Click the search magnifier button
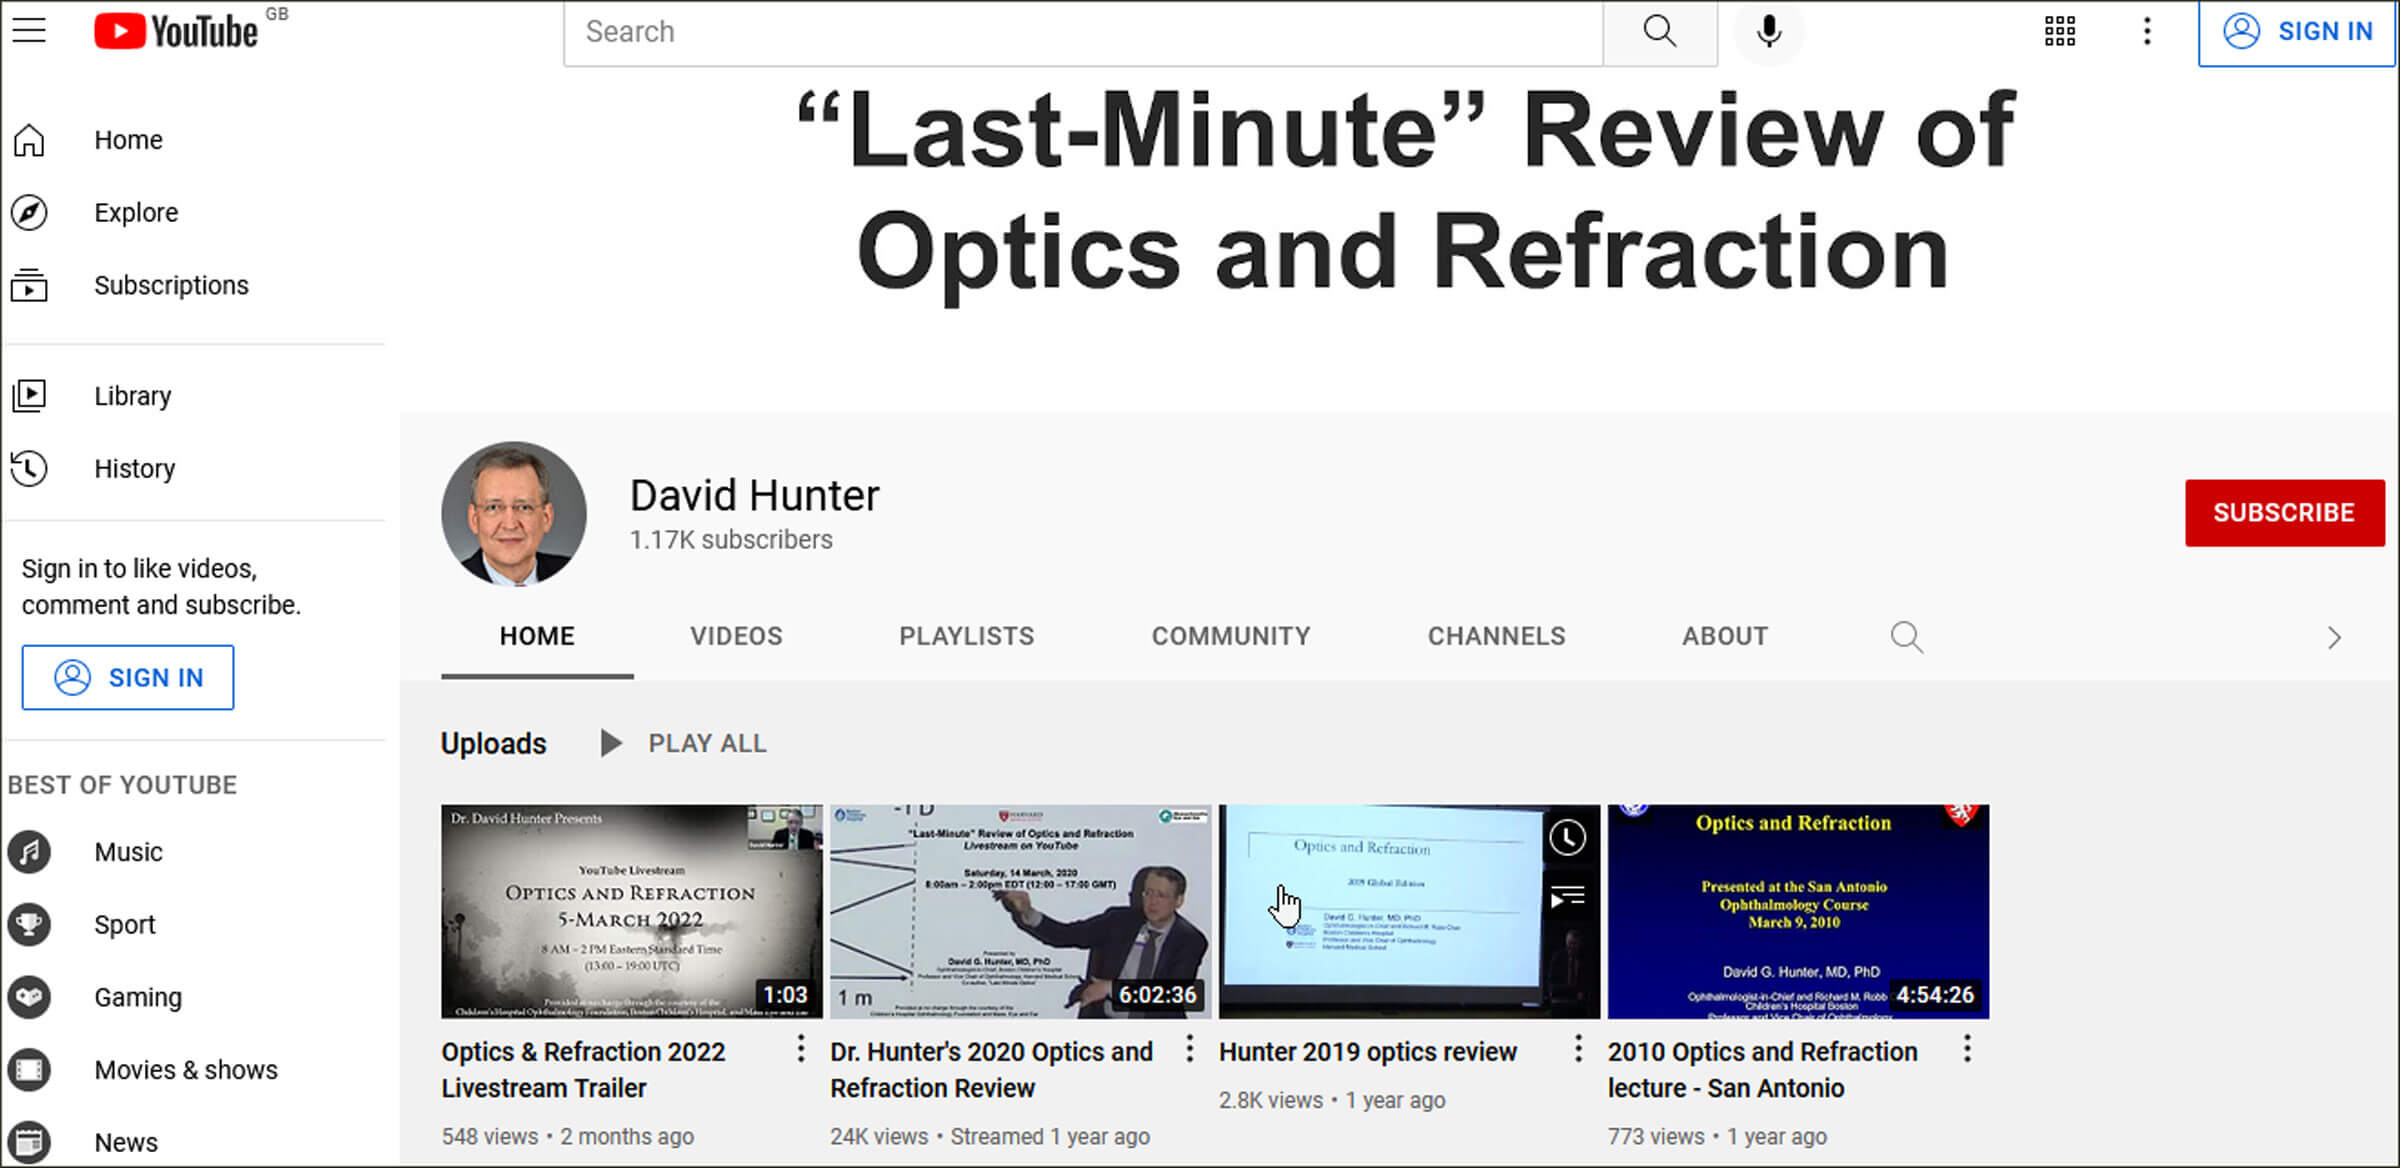2400x1168 pixels. pos(1659,31)
